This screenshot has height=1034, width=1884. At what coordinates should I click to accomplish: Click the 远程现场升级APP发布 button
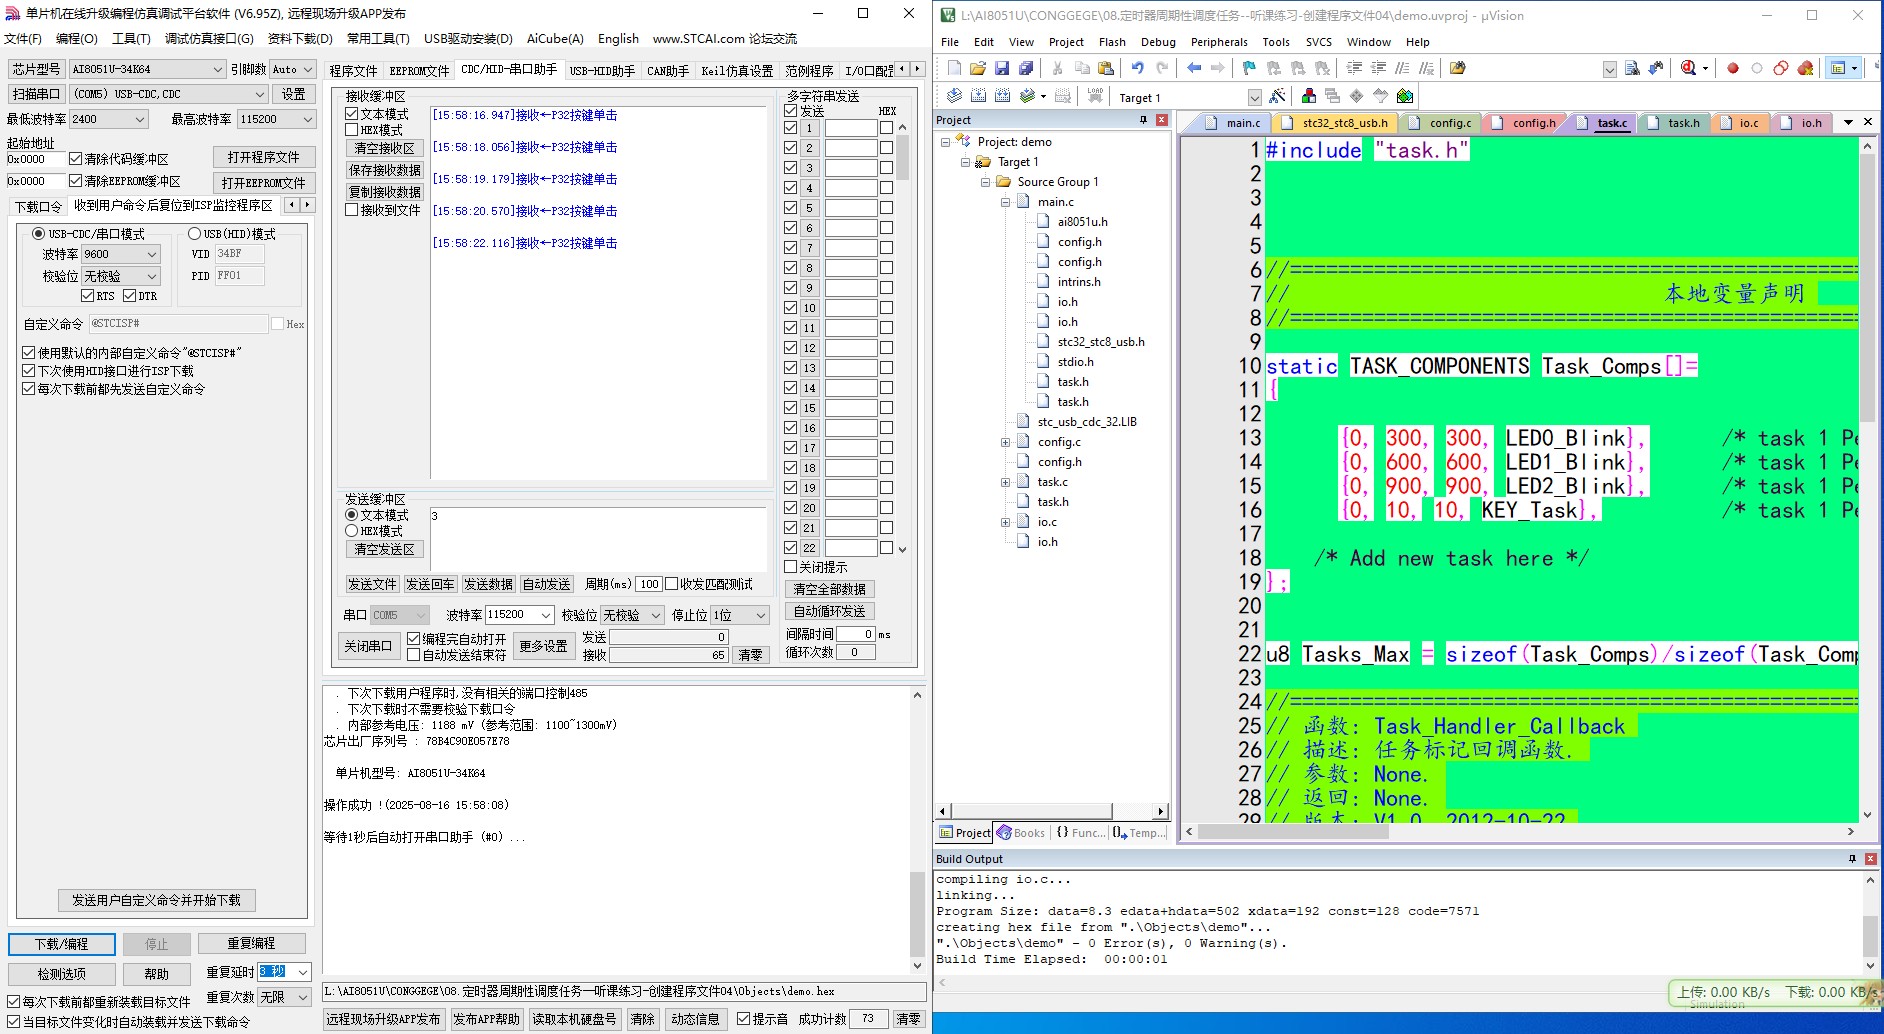pos(383,1019)
